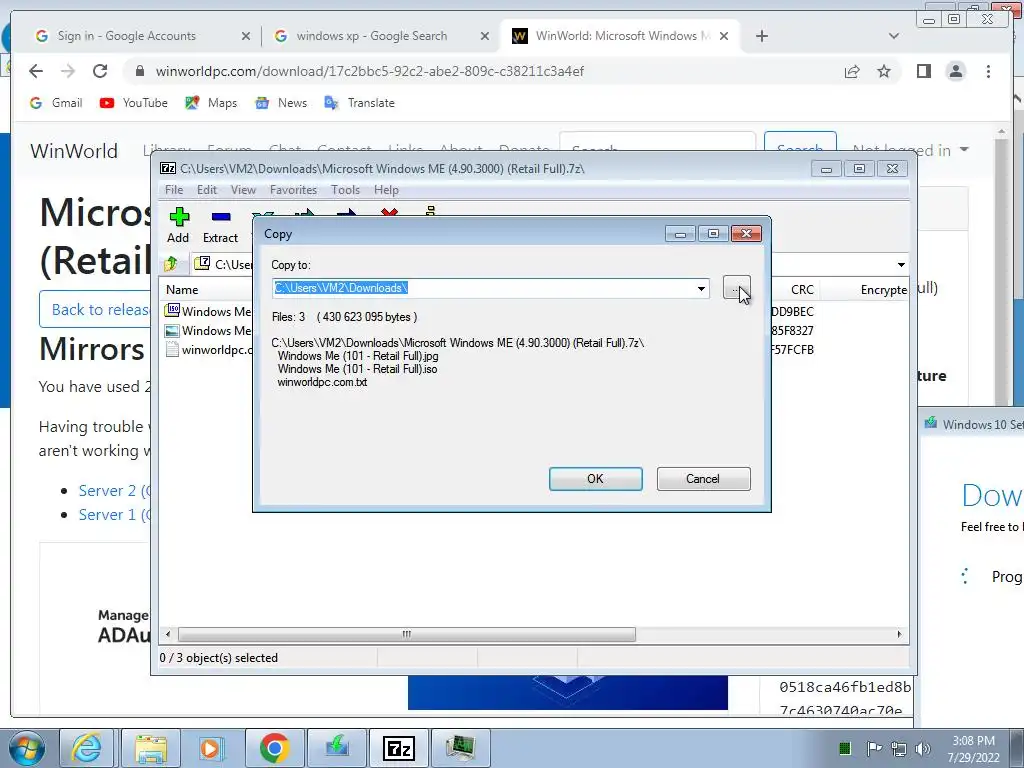Screen dimensions: 1024x768
Task: Open Server 1 mirror link
Action: (x=114, y=515)
